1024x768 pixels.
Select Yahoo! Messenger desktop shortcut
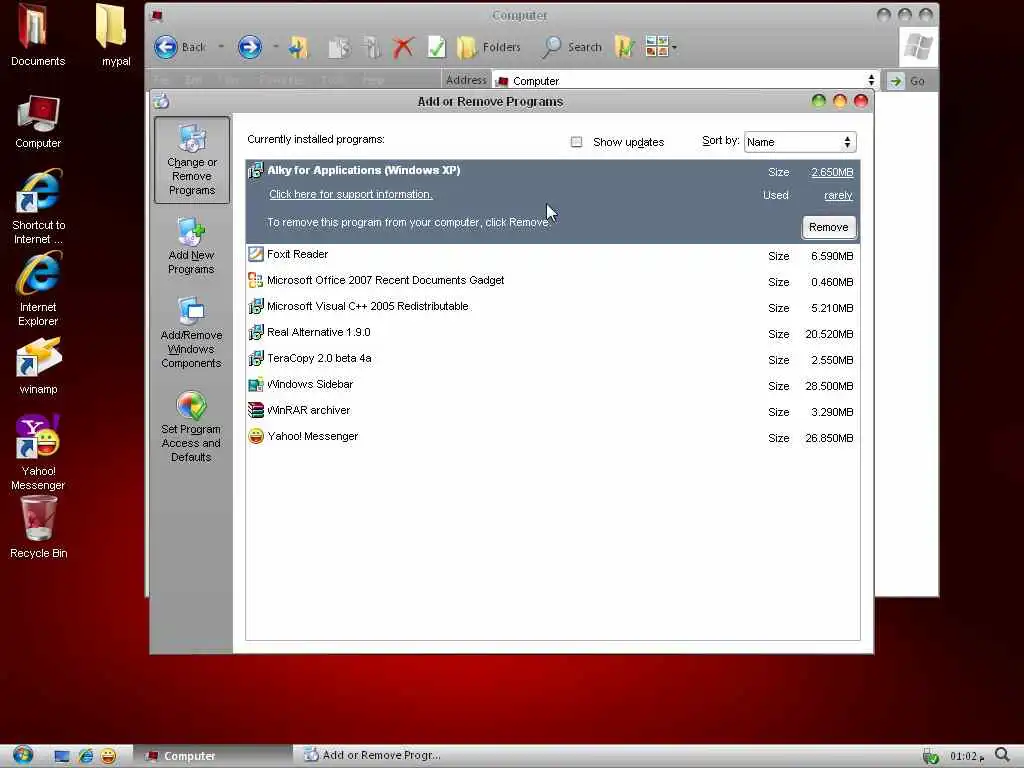(x=38, y=452)
